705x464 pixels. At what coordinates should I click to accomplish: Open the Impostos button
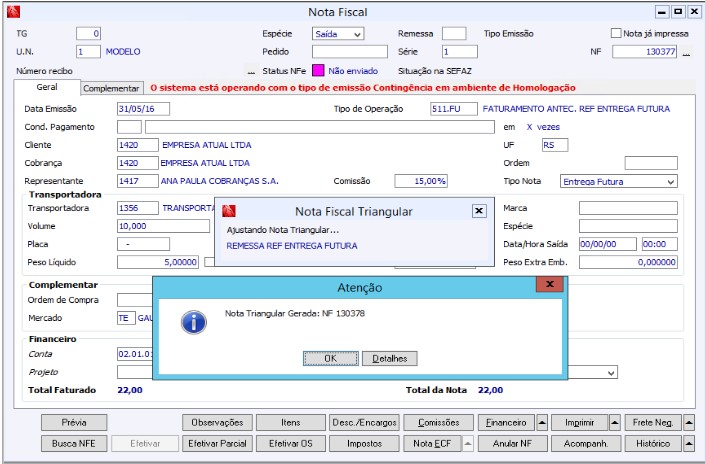(x=364, y=444)
